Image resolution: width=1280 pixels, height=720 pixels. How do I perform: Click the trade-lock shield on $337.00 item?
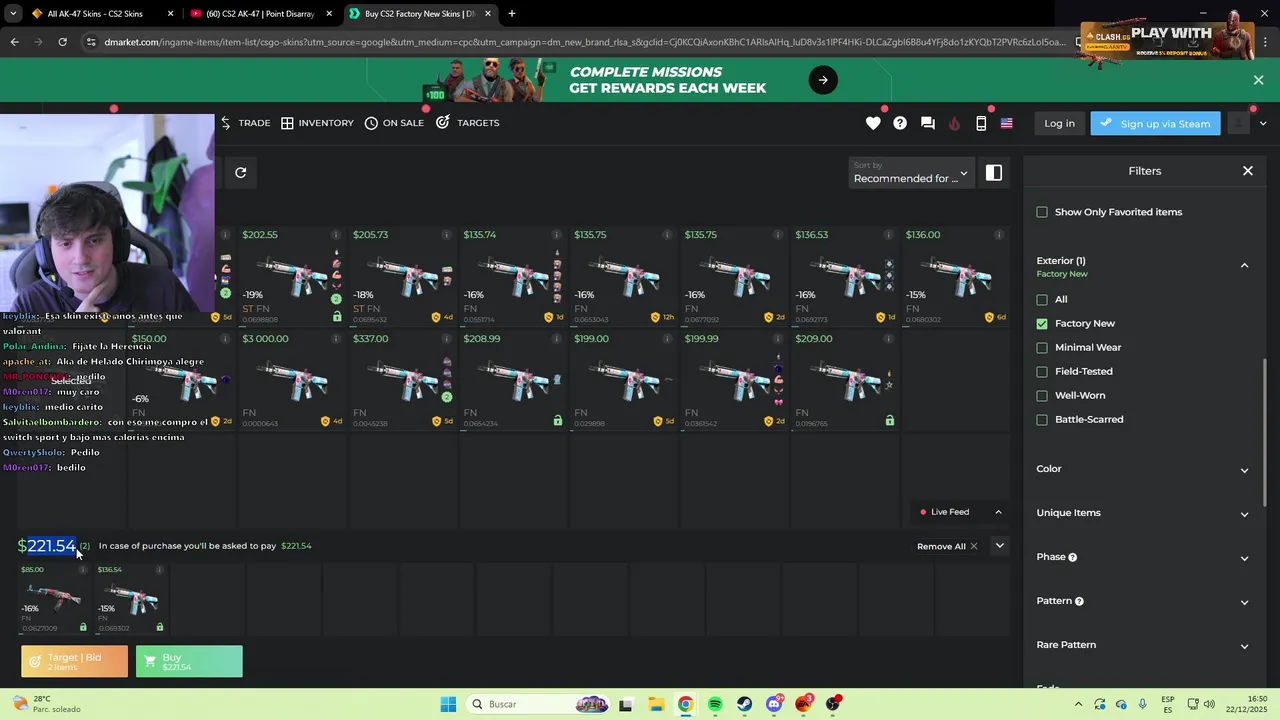(436, 421)
